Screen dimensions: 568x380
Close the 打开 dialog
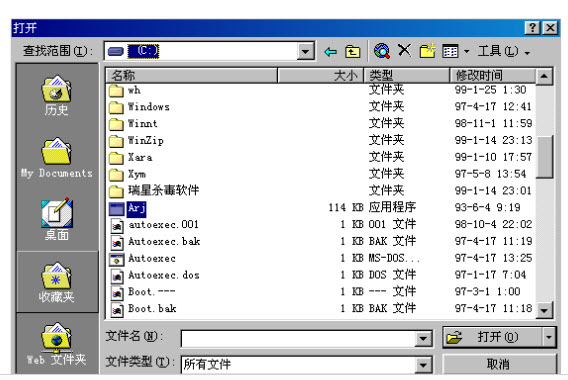click(550, 28)
